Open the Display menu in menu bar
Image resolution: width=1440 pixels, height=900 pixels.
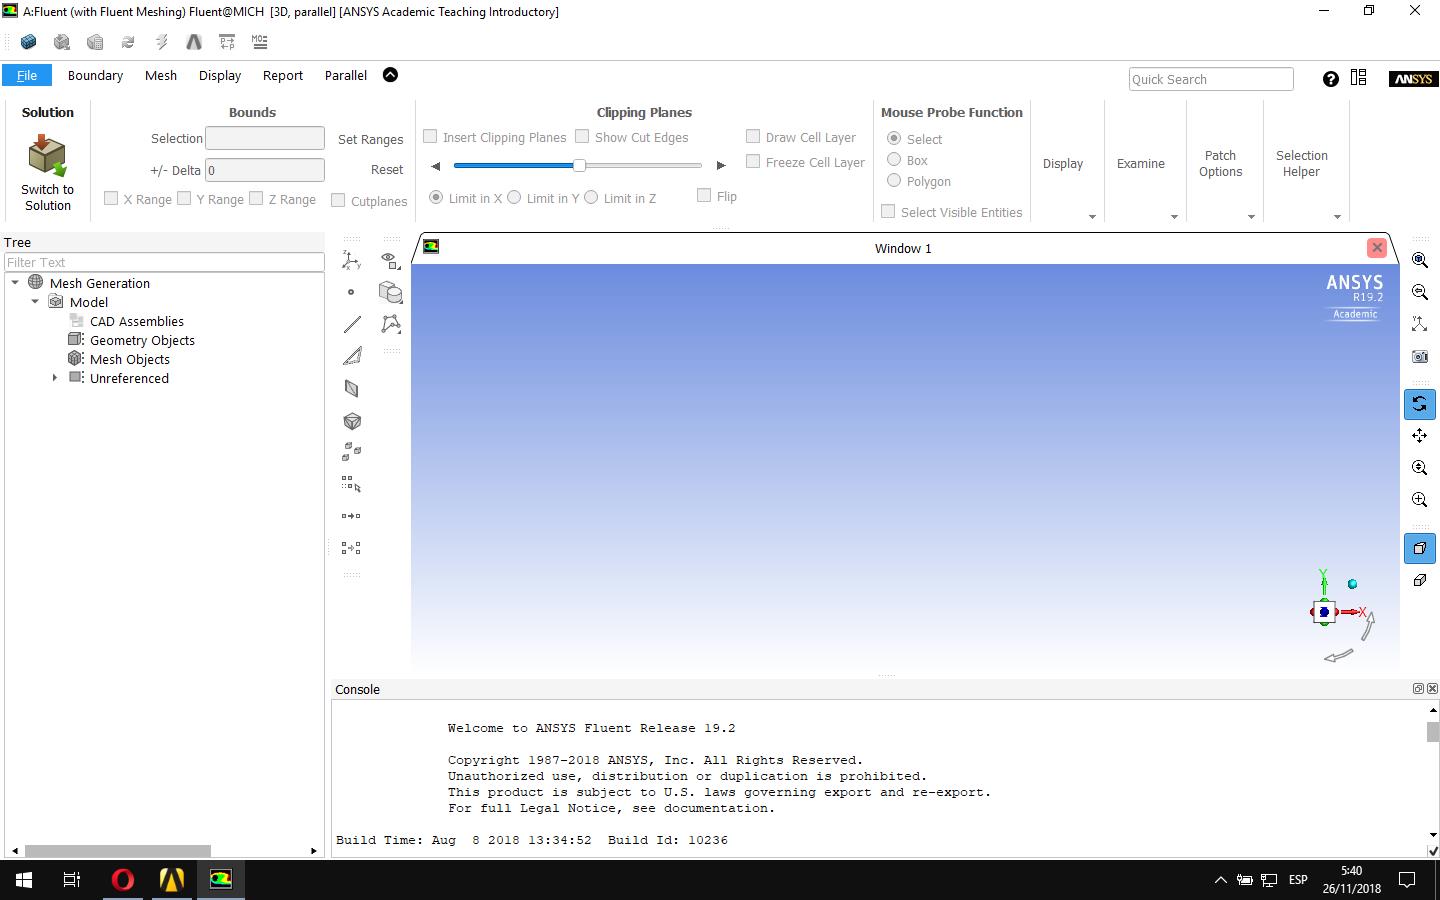(220, 75)
